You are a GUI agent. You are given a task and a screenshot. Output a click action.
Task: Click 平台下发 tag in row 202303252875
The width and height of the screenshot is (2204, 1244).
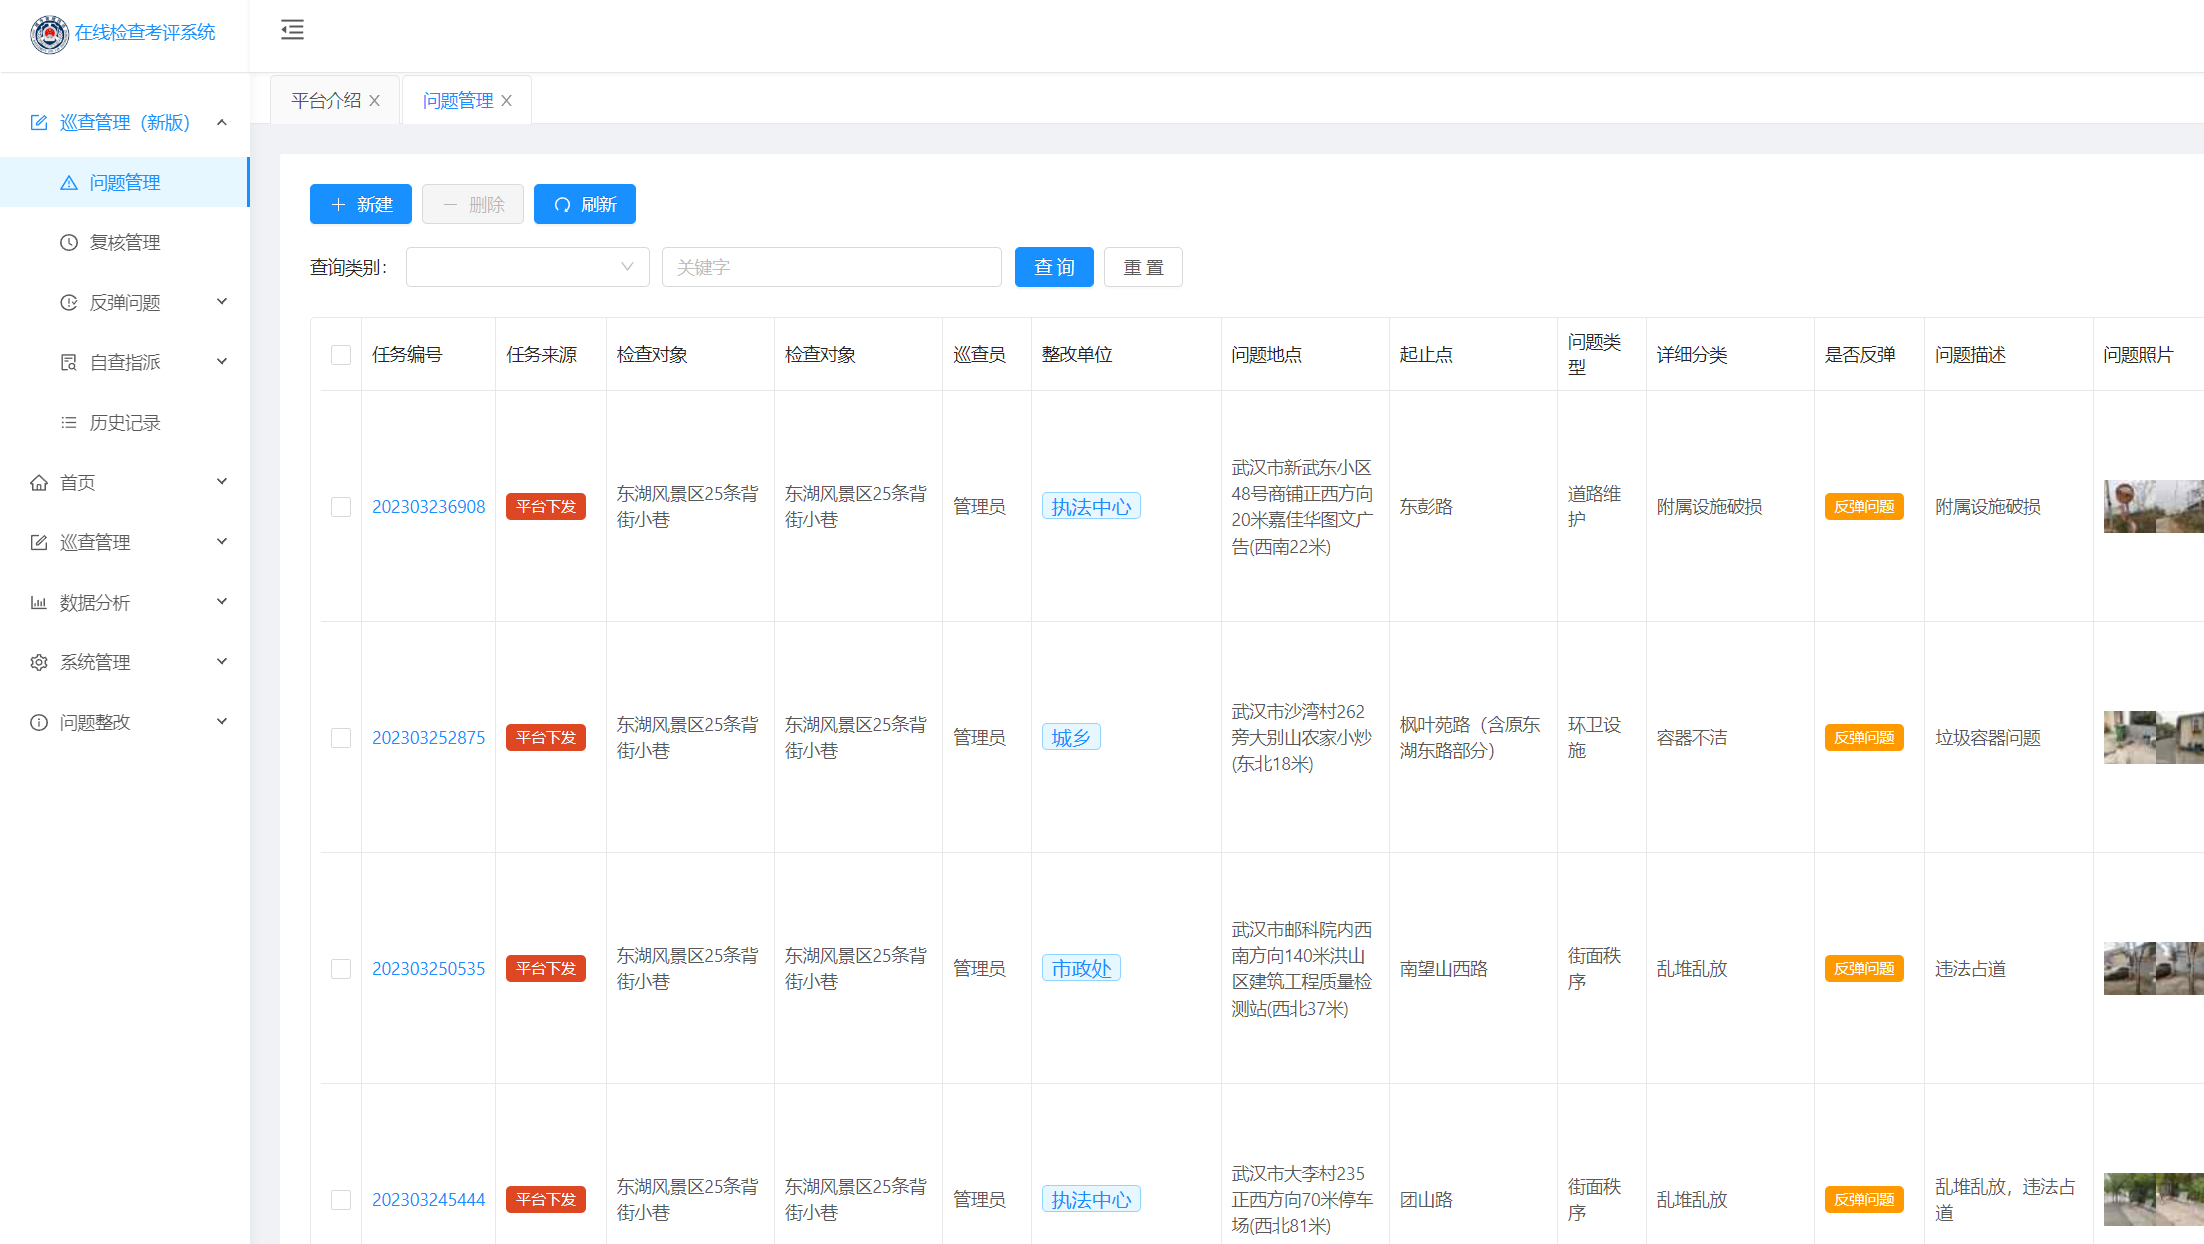coord(546,738)
